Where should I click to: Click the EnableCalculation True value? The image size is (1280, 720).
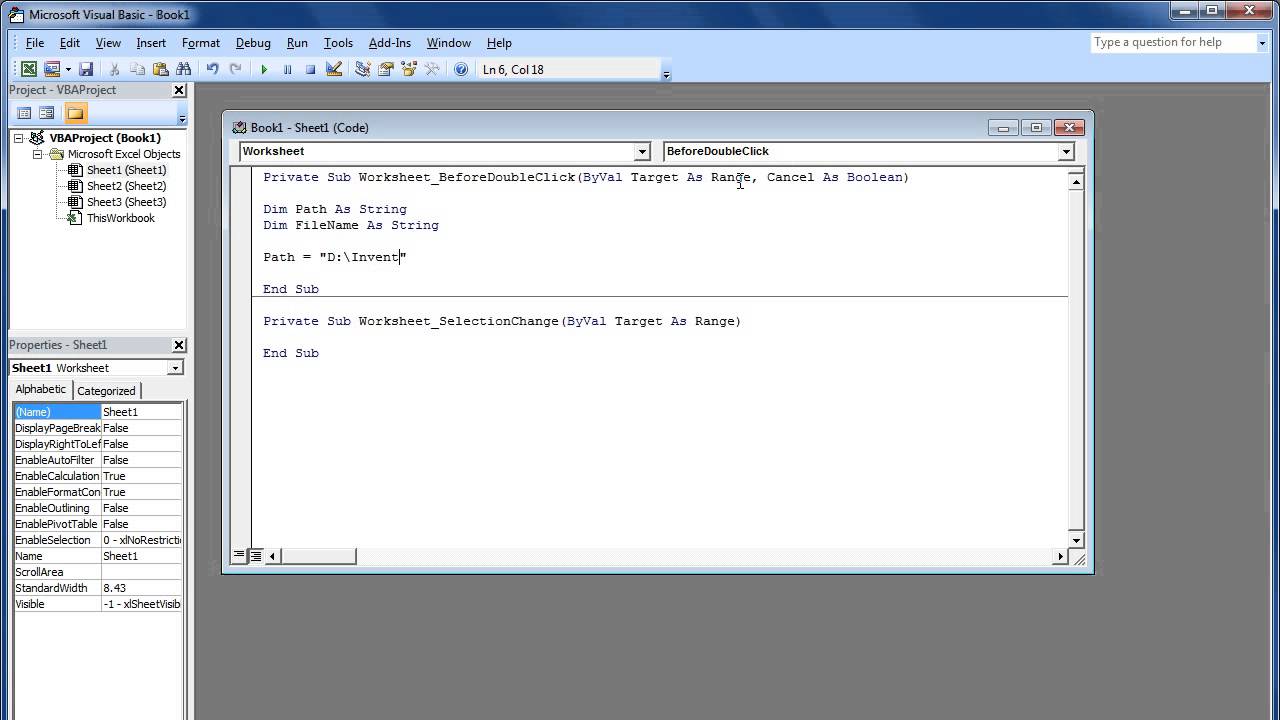142,476
